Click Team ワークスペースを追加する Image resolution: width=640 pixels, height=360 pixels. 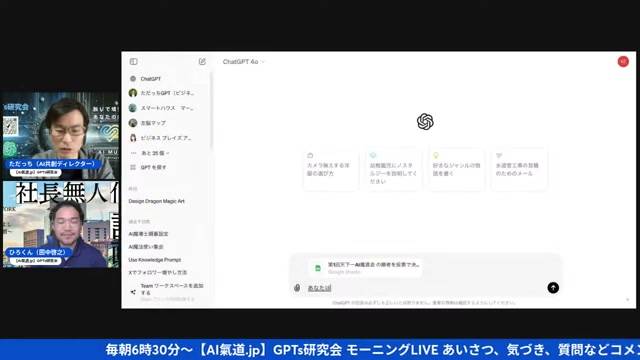coord(171,289)
